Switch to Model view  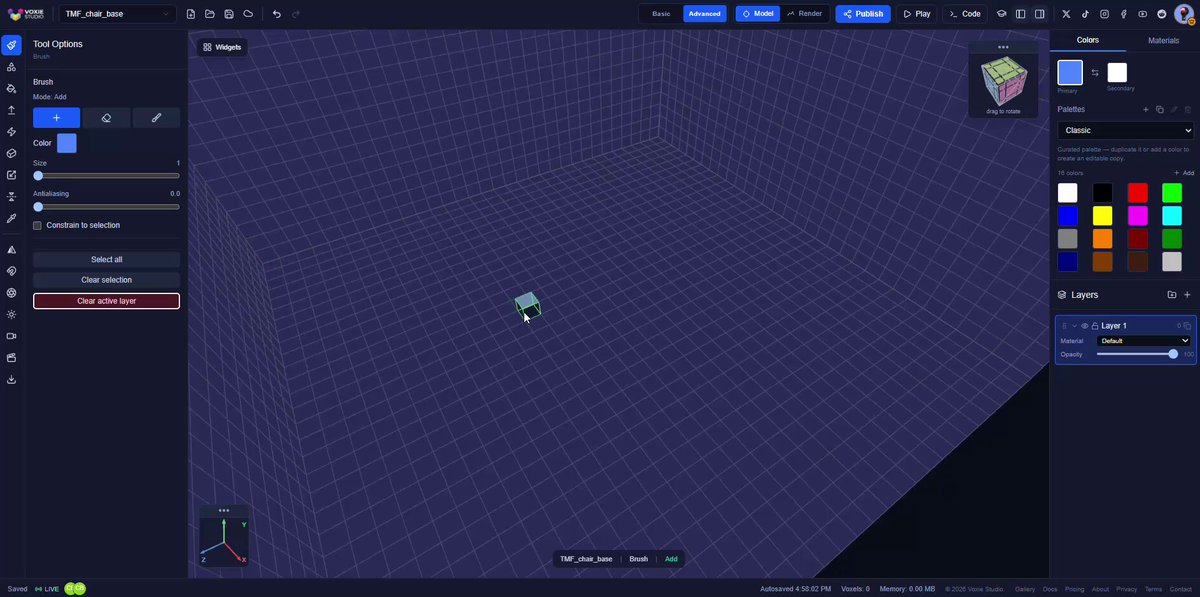point(758,14)
